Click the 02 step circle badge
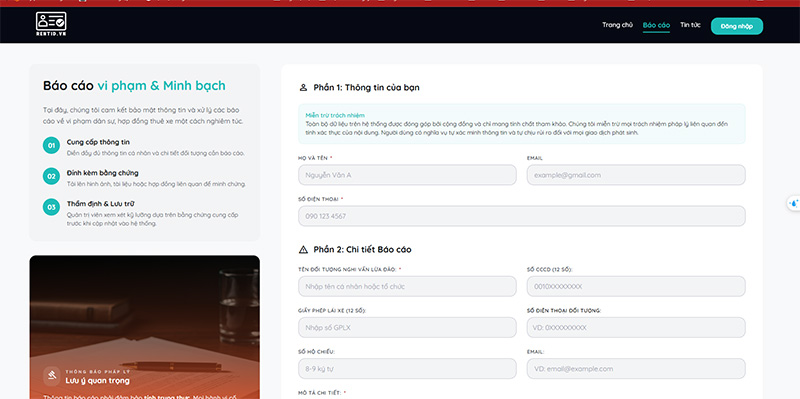The image size is (800, 399). click(52, 177)
